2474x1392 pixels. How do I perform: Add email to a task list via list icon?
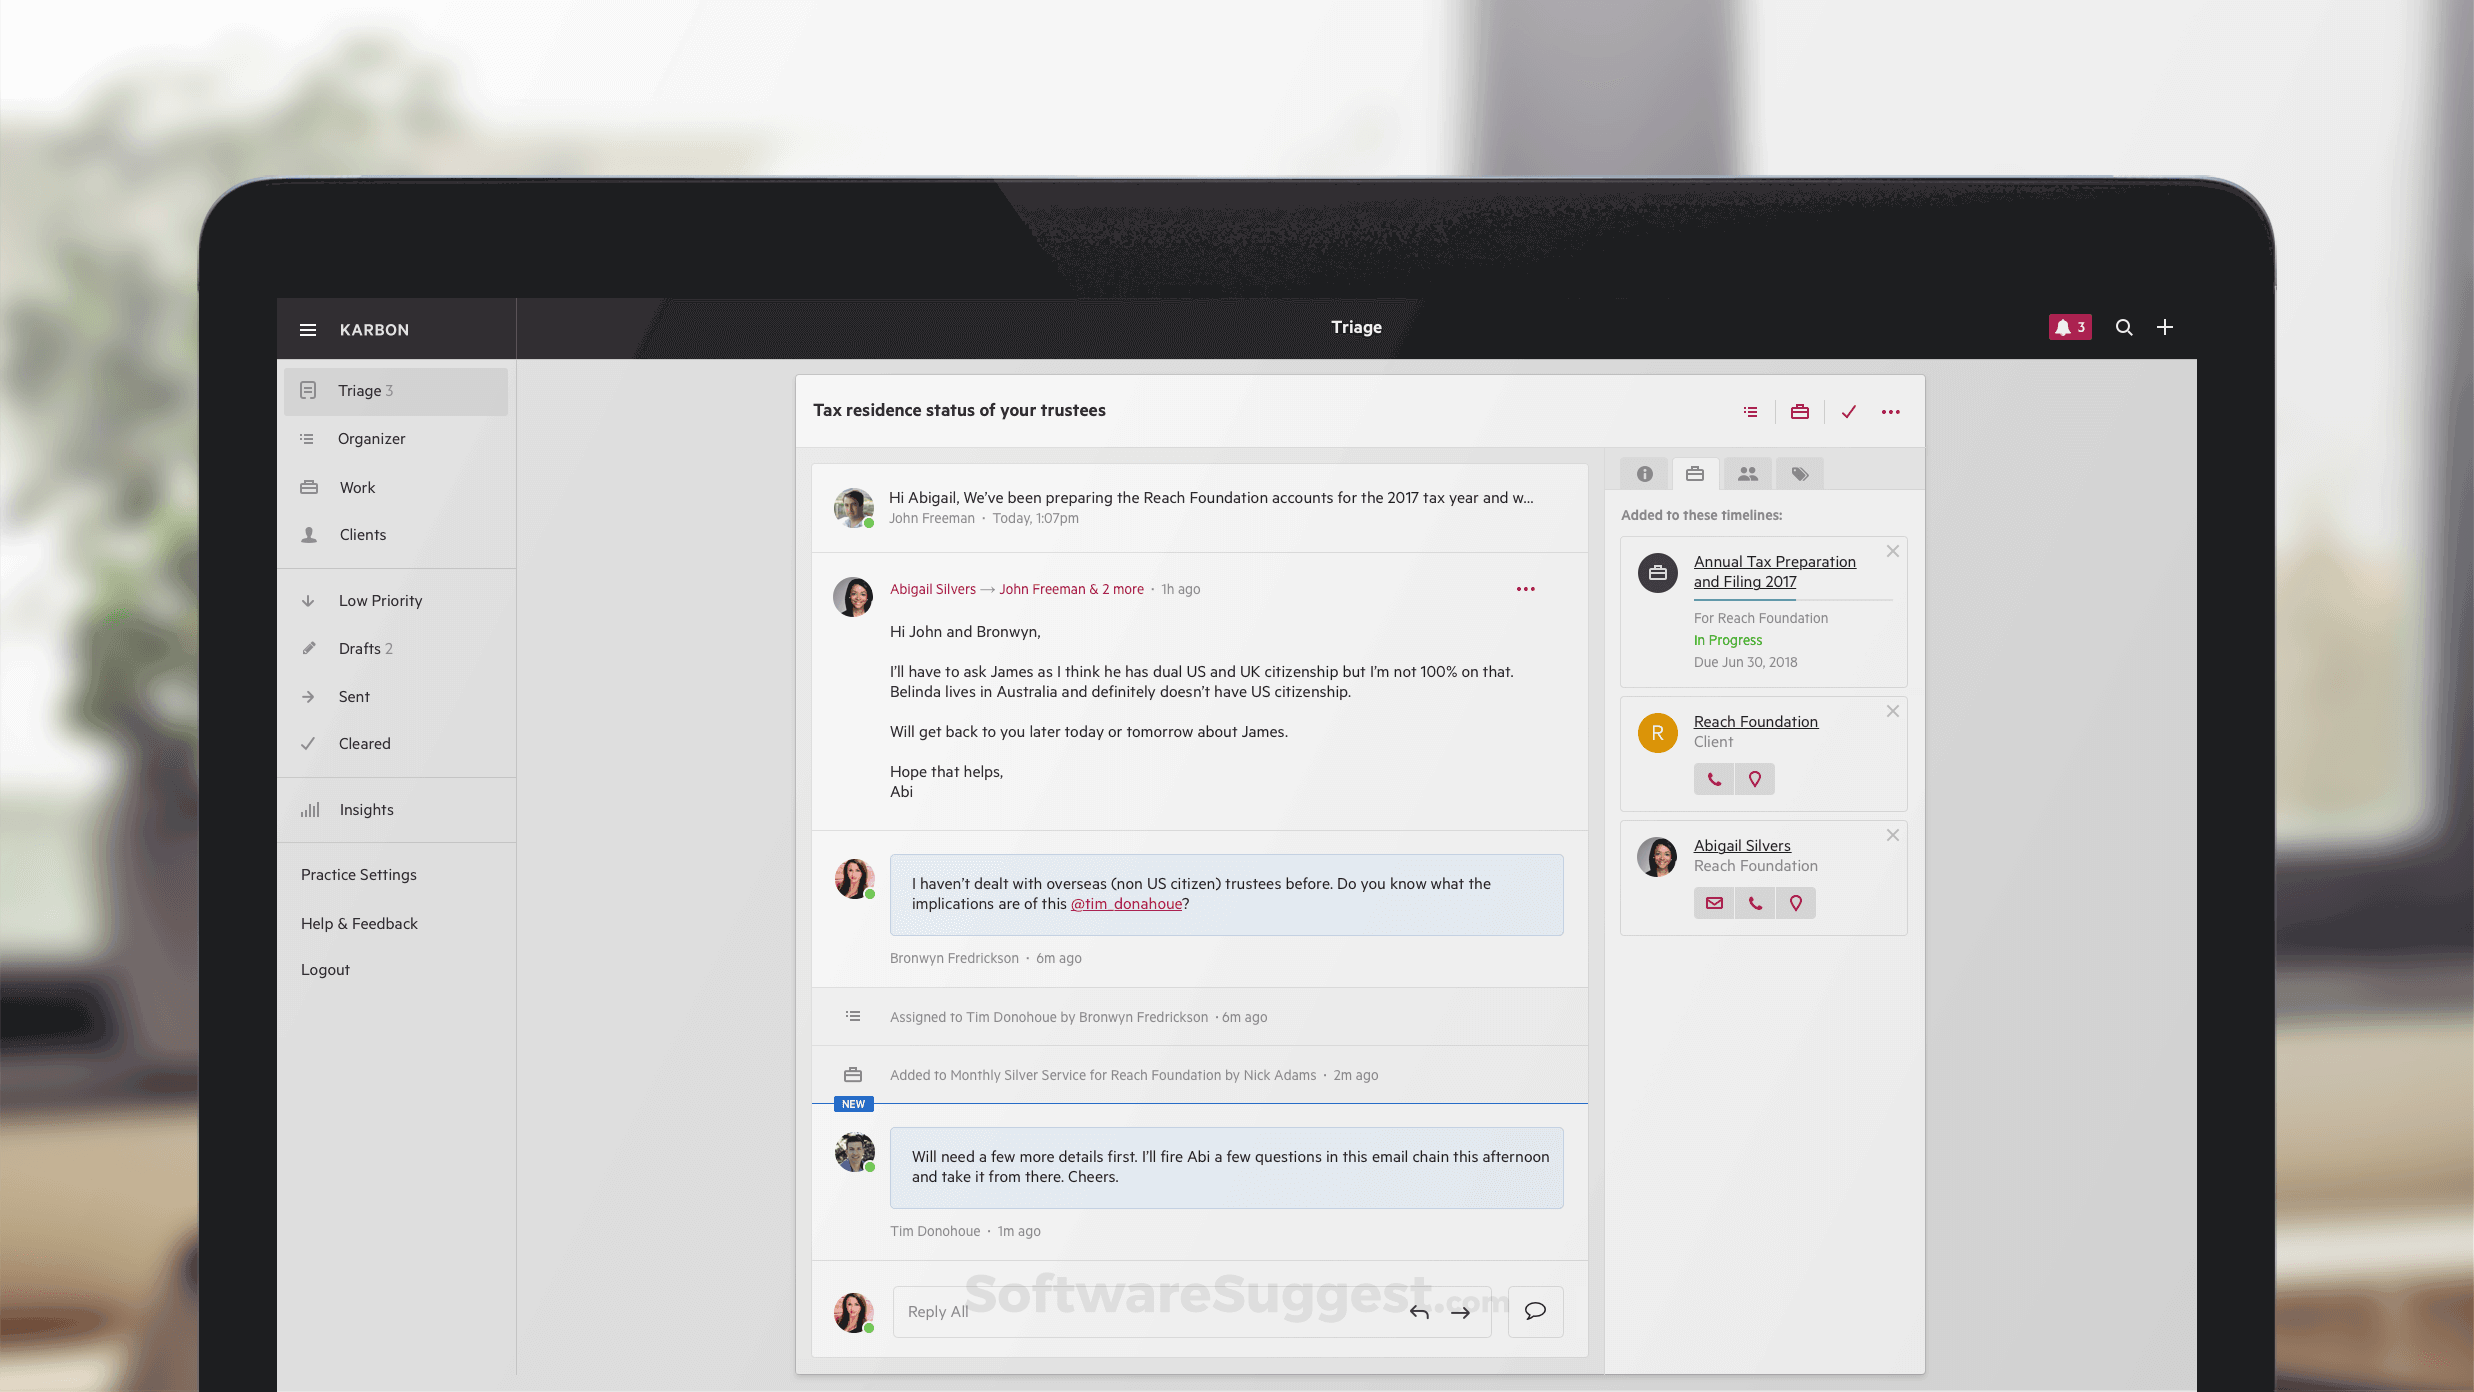point(1749,412)
